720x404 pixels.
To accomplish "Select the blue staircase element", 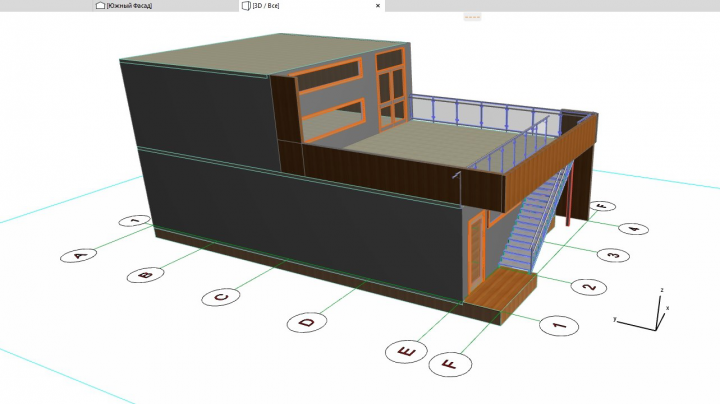I will tap(535, 223).
